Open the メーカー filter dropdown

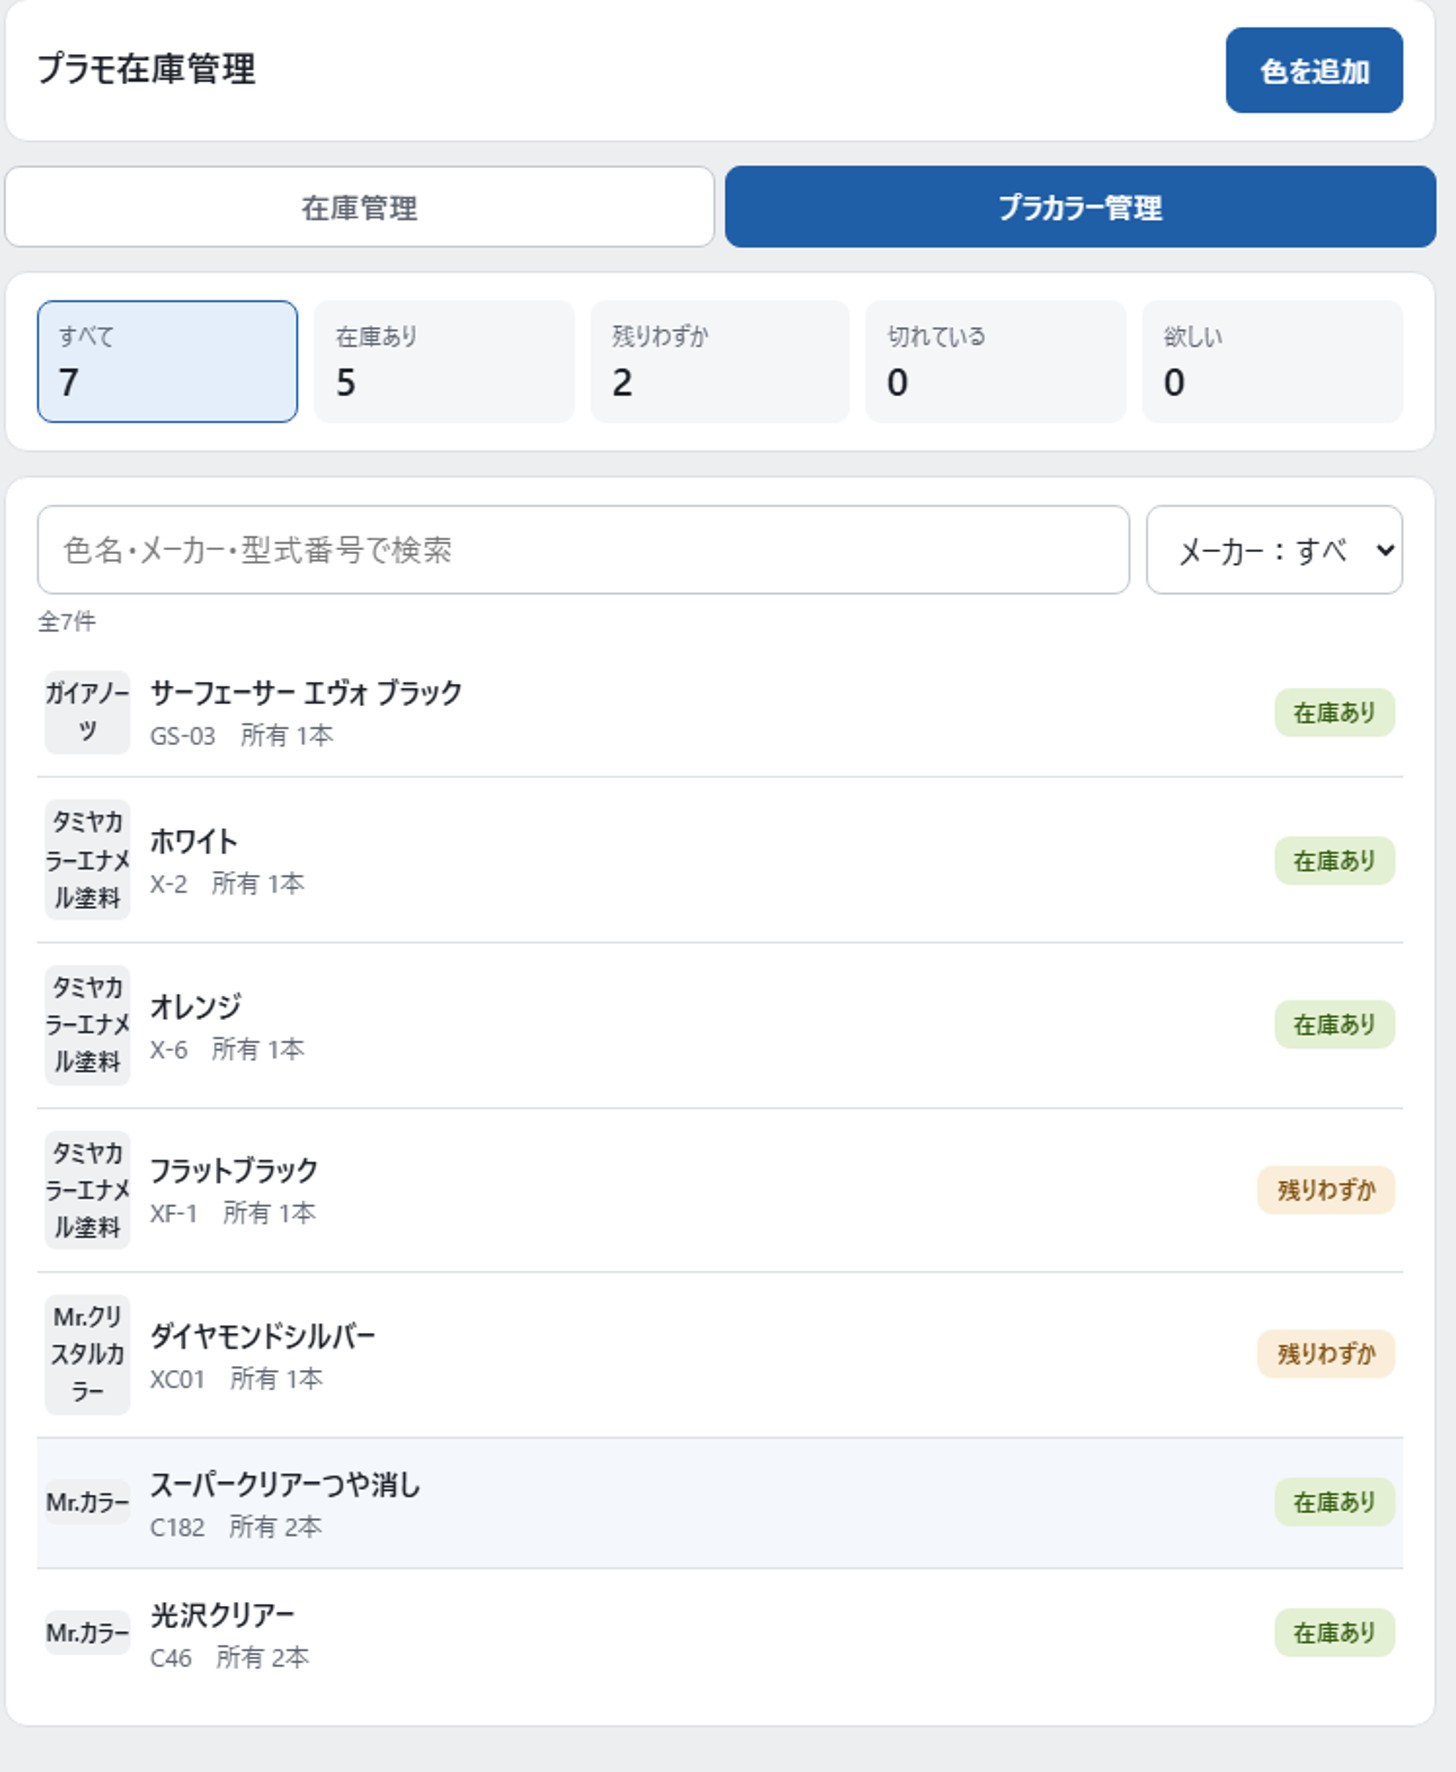1274,549
